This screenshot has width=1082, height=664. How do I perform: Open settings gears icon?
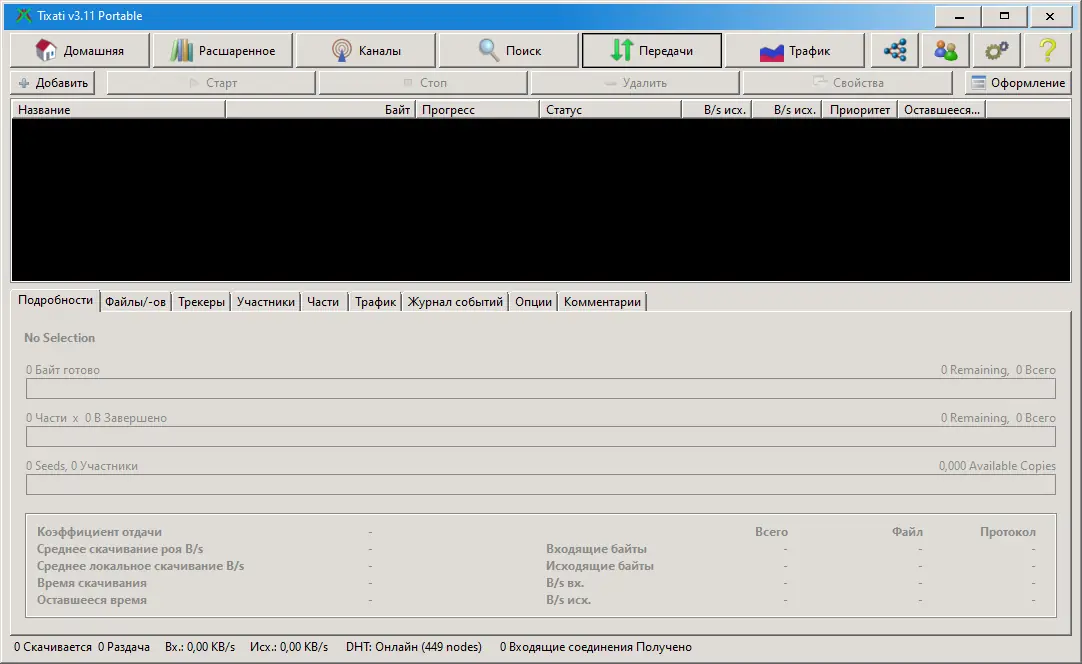(x=996, y=50)
